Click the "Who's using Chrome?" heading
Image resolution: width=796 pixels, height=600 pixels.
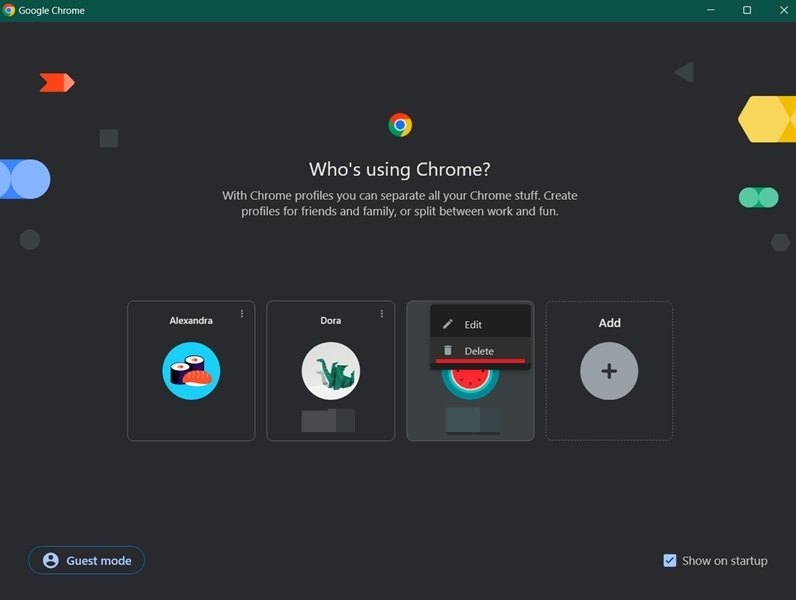click(400, 169)
